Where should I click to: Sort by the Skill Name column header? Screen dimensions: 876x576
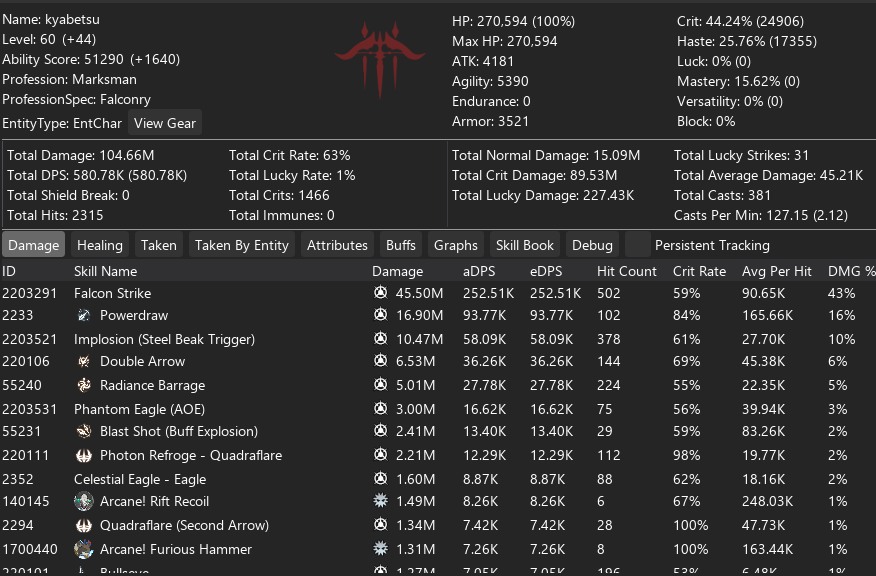pos(106,271)
